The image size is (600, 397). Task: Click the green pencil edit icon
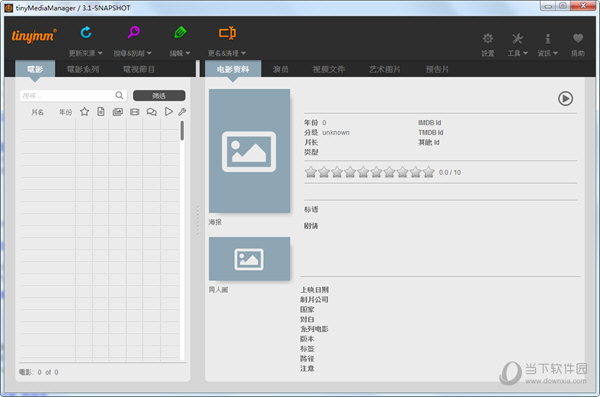coord(180,33)
